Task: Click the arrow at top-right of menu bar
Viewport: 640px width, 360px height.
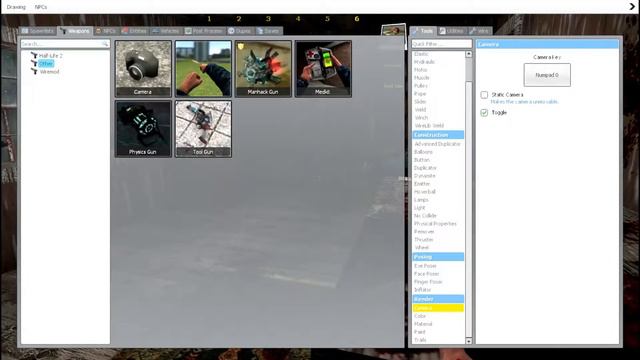Action: click(x=632, y=7)
